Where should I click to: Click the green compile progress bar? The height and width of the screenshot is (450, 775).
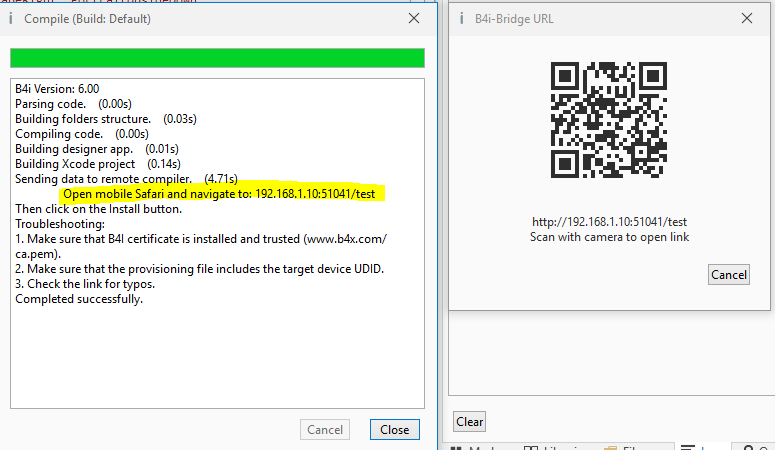(x=217, y=58)
